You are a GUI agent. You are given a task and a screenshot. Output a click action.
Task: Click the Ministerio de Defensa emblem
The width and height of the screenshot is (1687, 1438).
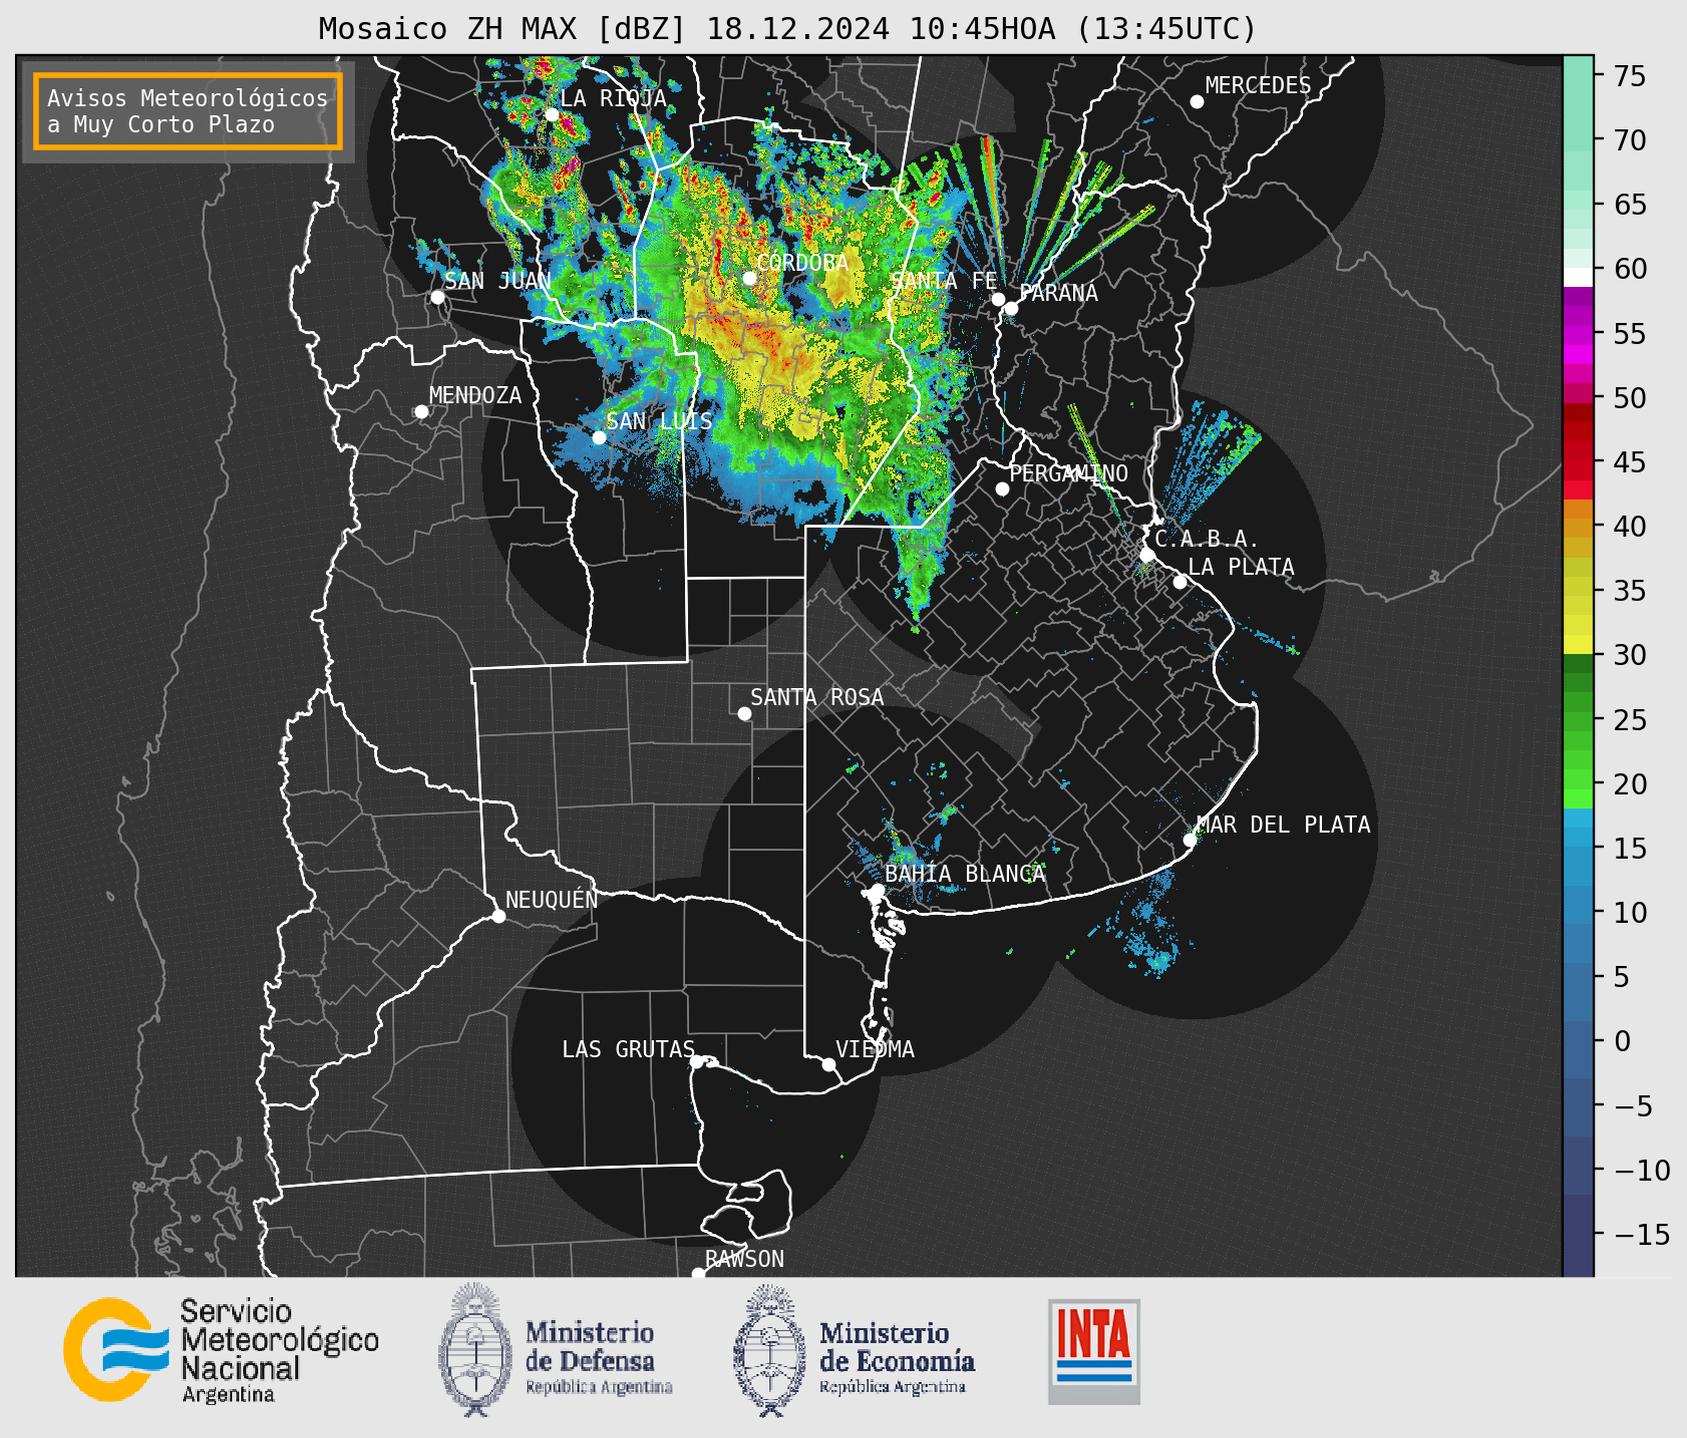[474, 1349]
